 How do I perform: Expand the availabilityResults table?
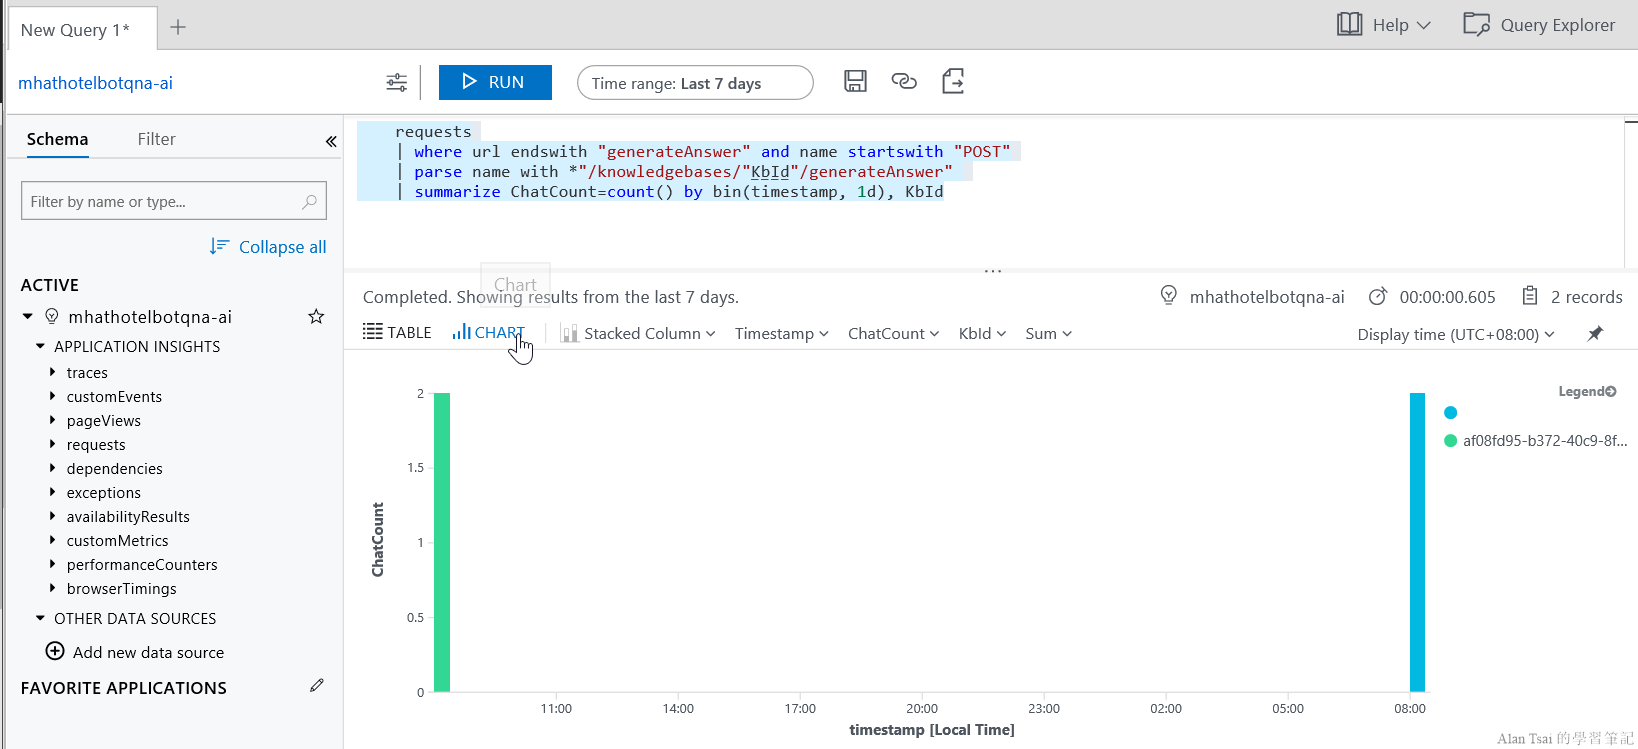(53, 516)
